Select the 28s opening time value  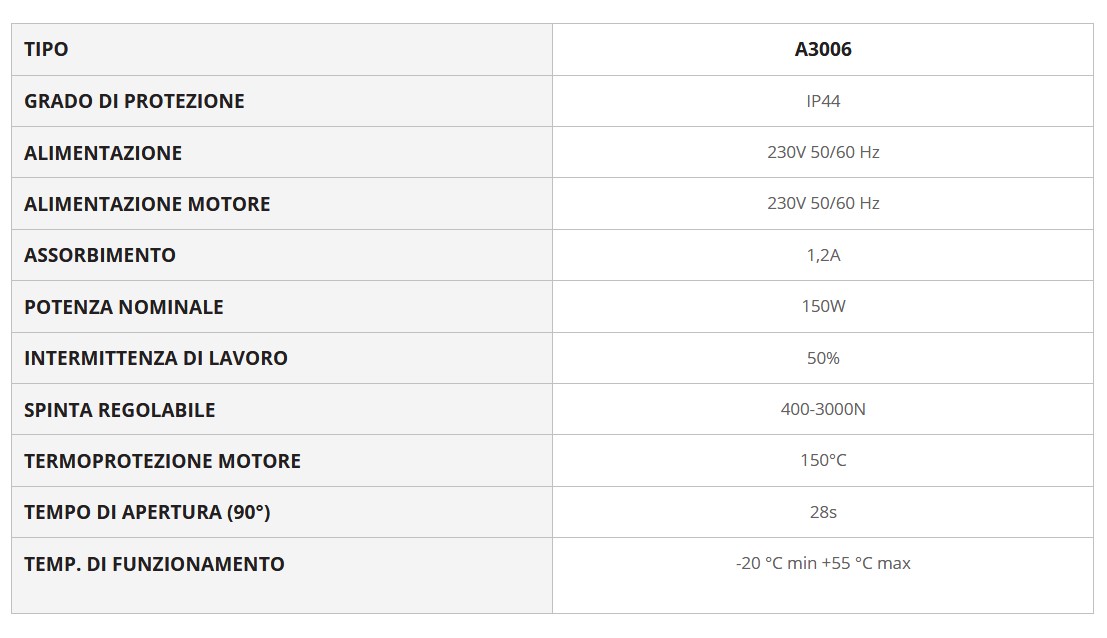[x=822, y=512]
